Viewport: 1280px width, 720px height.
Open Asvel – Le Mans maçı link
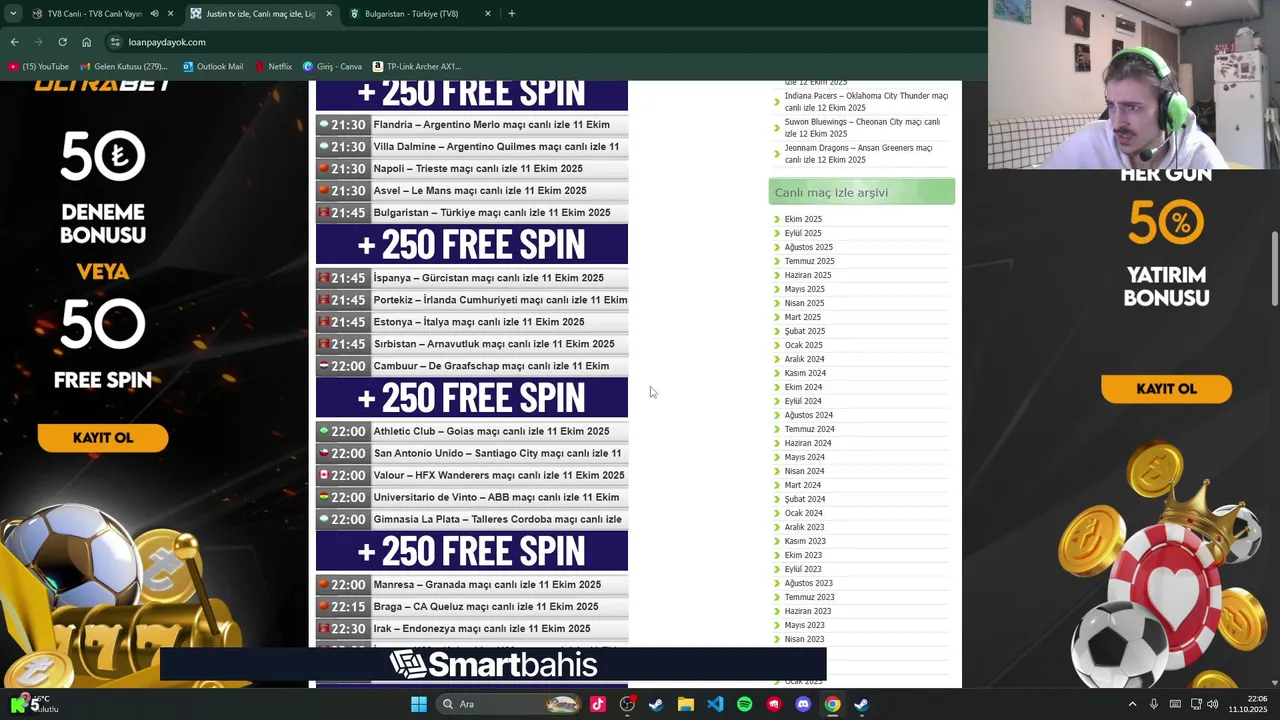480,191
